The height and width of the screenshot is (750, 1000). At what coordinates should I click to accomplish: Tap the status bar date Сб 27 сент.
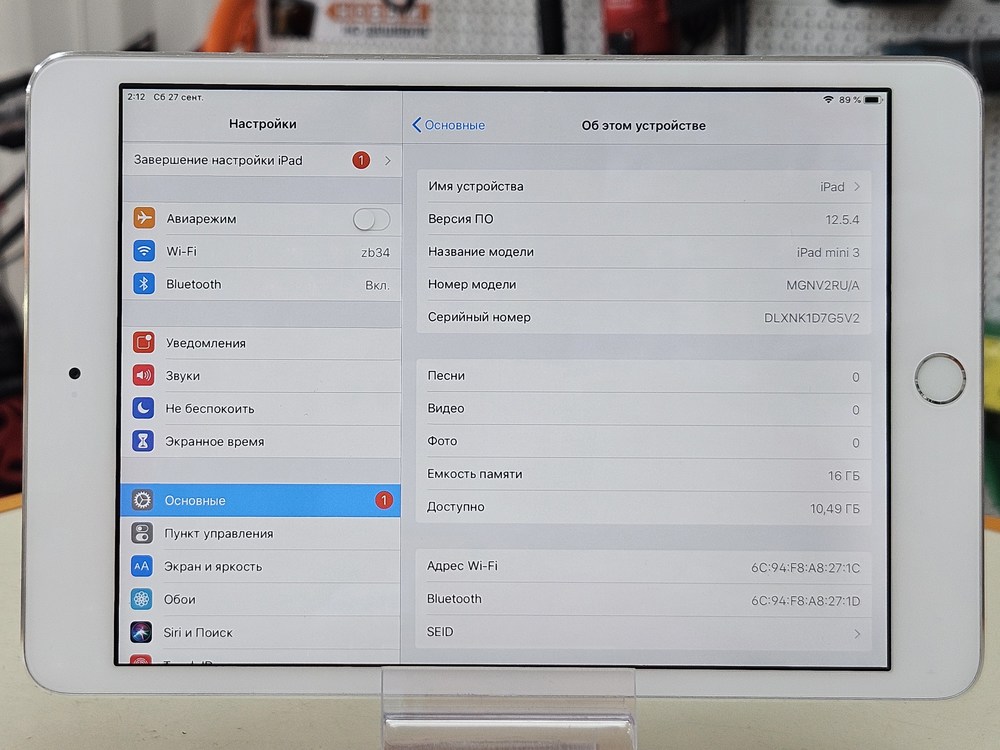click(179, 97)
